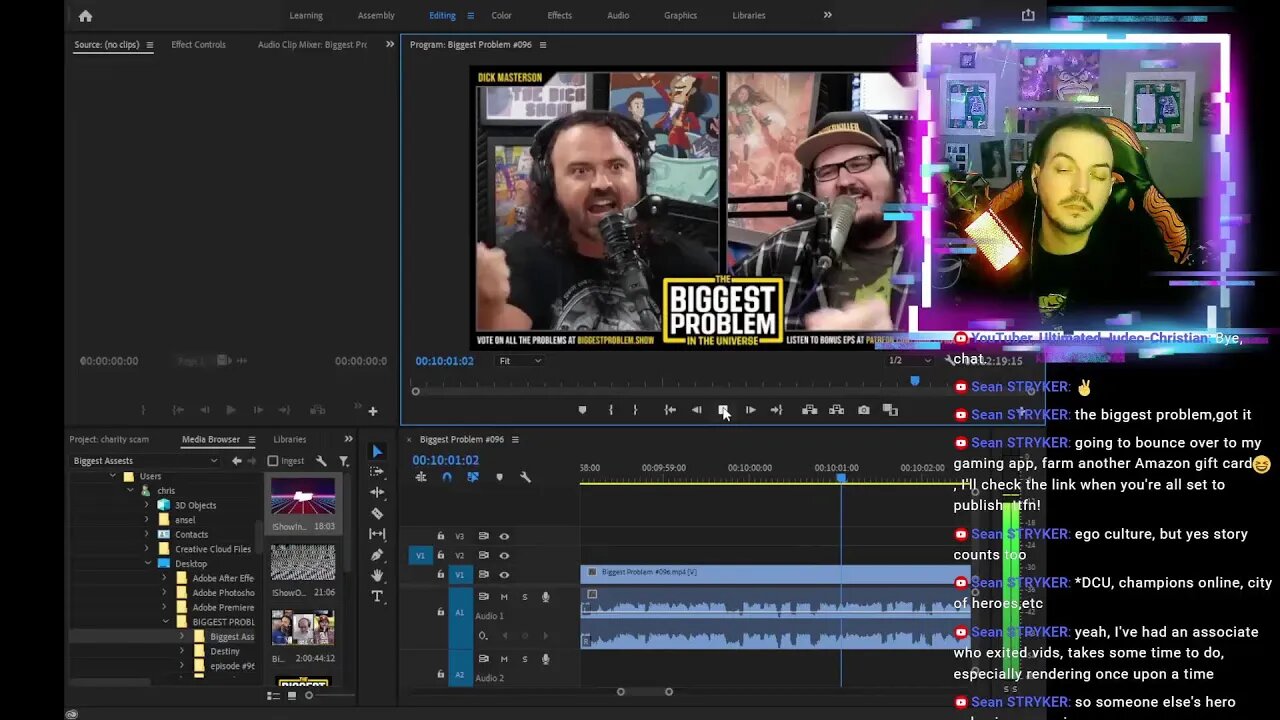Select the Hand tool

377,575
